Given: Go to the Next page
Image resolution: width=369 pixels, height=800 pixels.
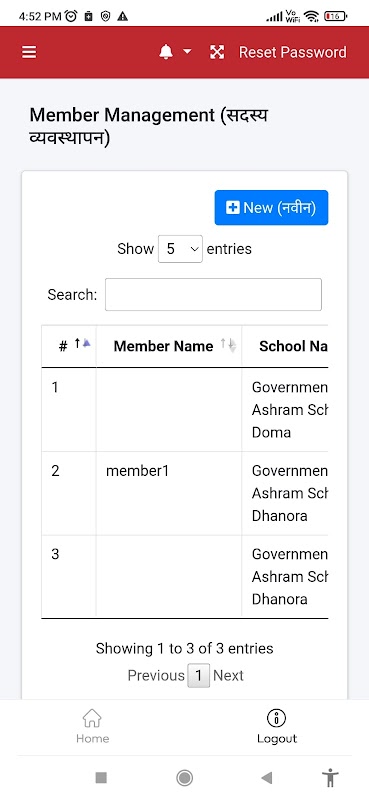Looking at the screenshot, I should [x=228, y=676].
